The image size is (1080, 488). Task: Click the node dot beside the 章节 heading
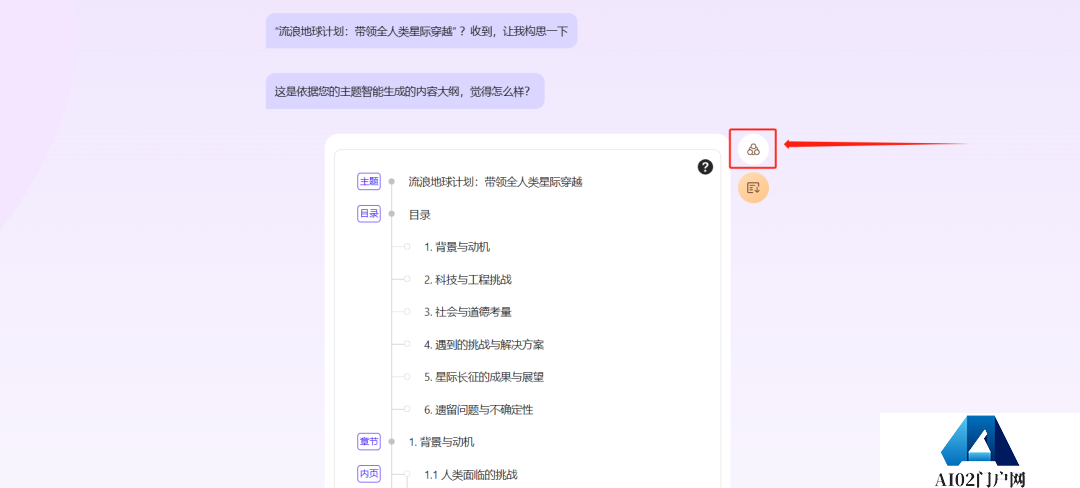point(392,442)
